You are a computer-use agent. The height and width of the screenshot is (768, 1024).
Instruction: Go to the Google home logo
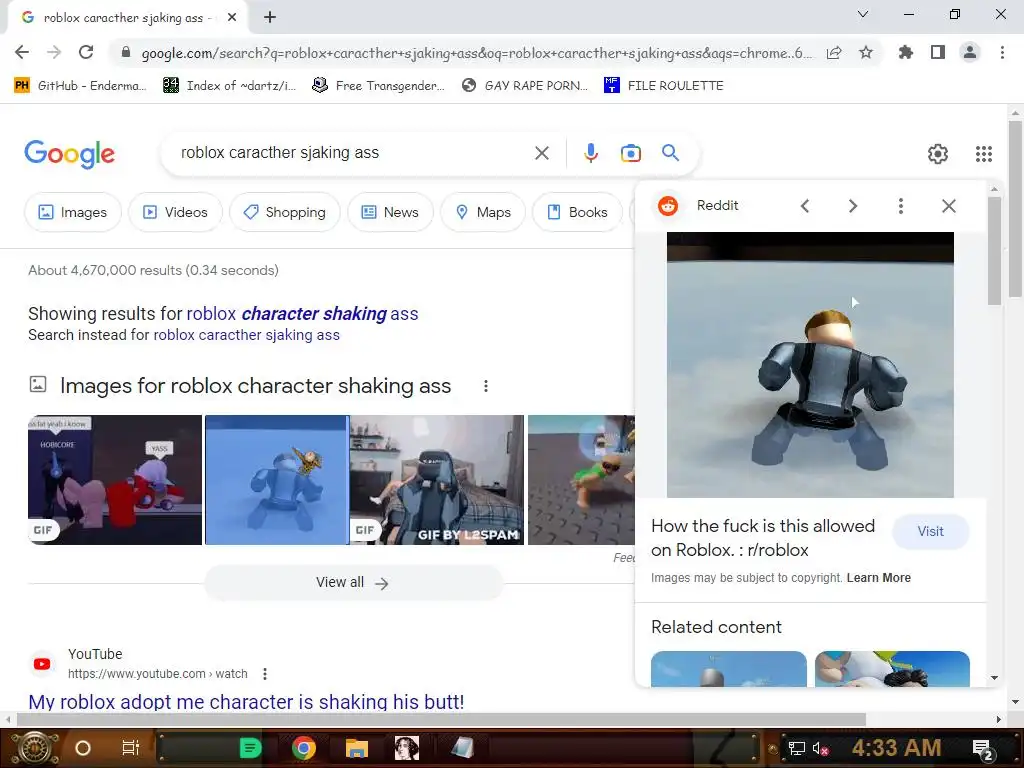(69, 153)
